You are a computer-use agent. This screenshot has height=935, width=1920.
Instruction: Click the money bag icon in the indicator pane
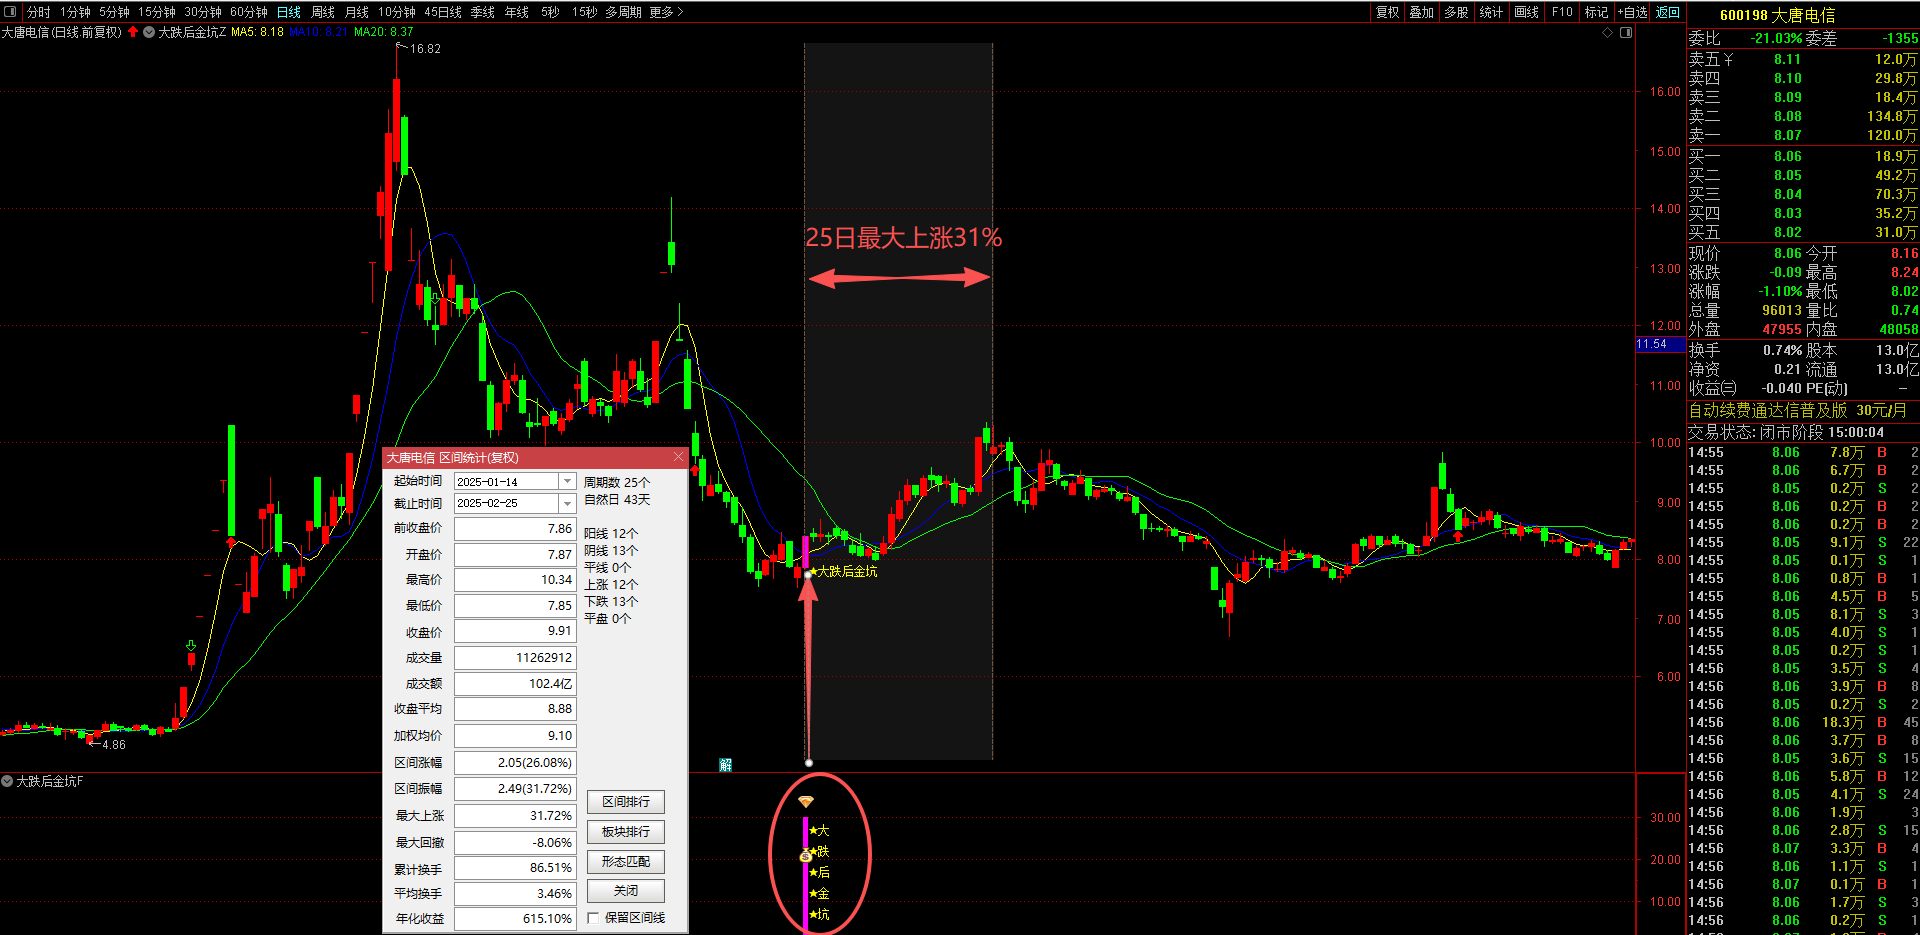click(x=805, y=856)
